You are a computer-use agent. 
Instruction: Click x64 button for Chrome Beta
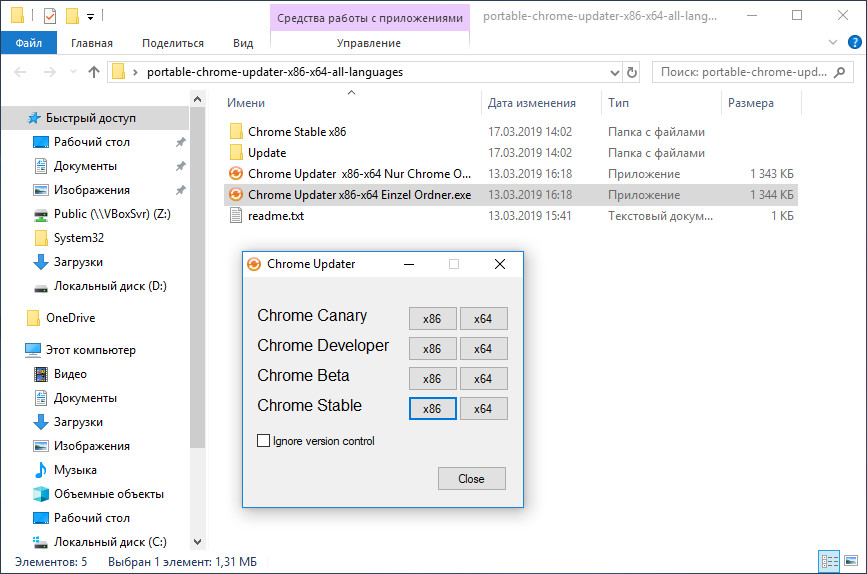pos(483,379)
